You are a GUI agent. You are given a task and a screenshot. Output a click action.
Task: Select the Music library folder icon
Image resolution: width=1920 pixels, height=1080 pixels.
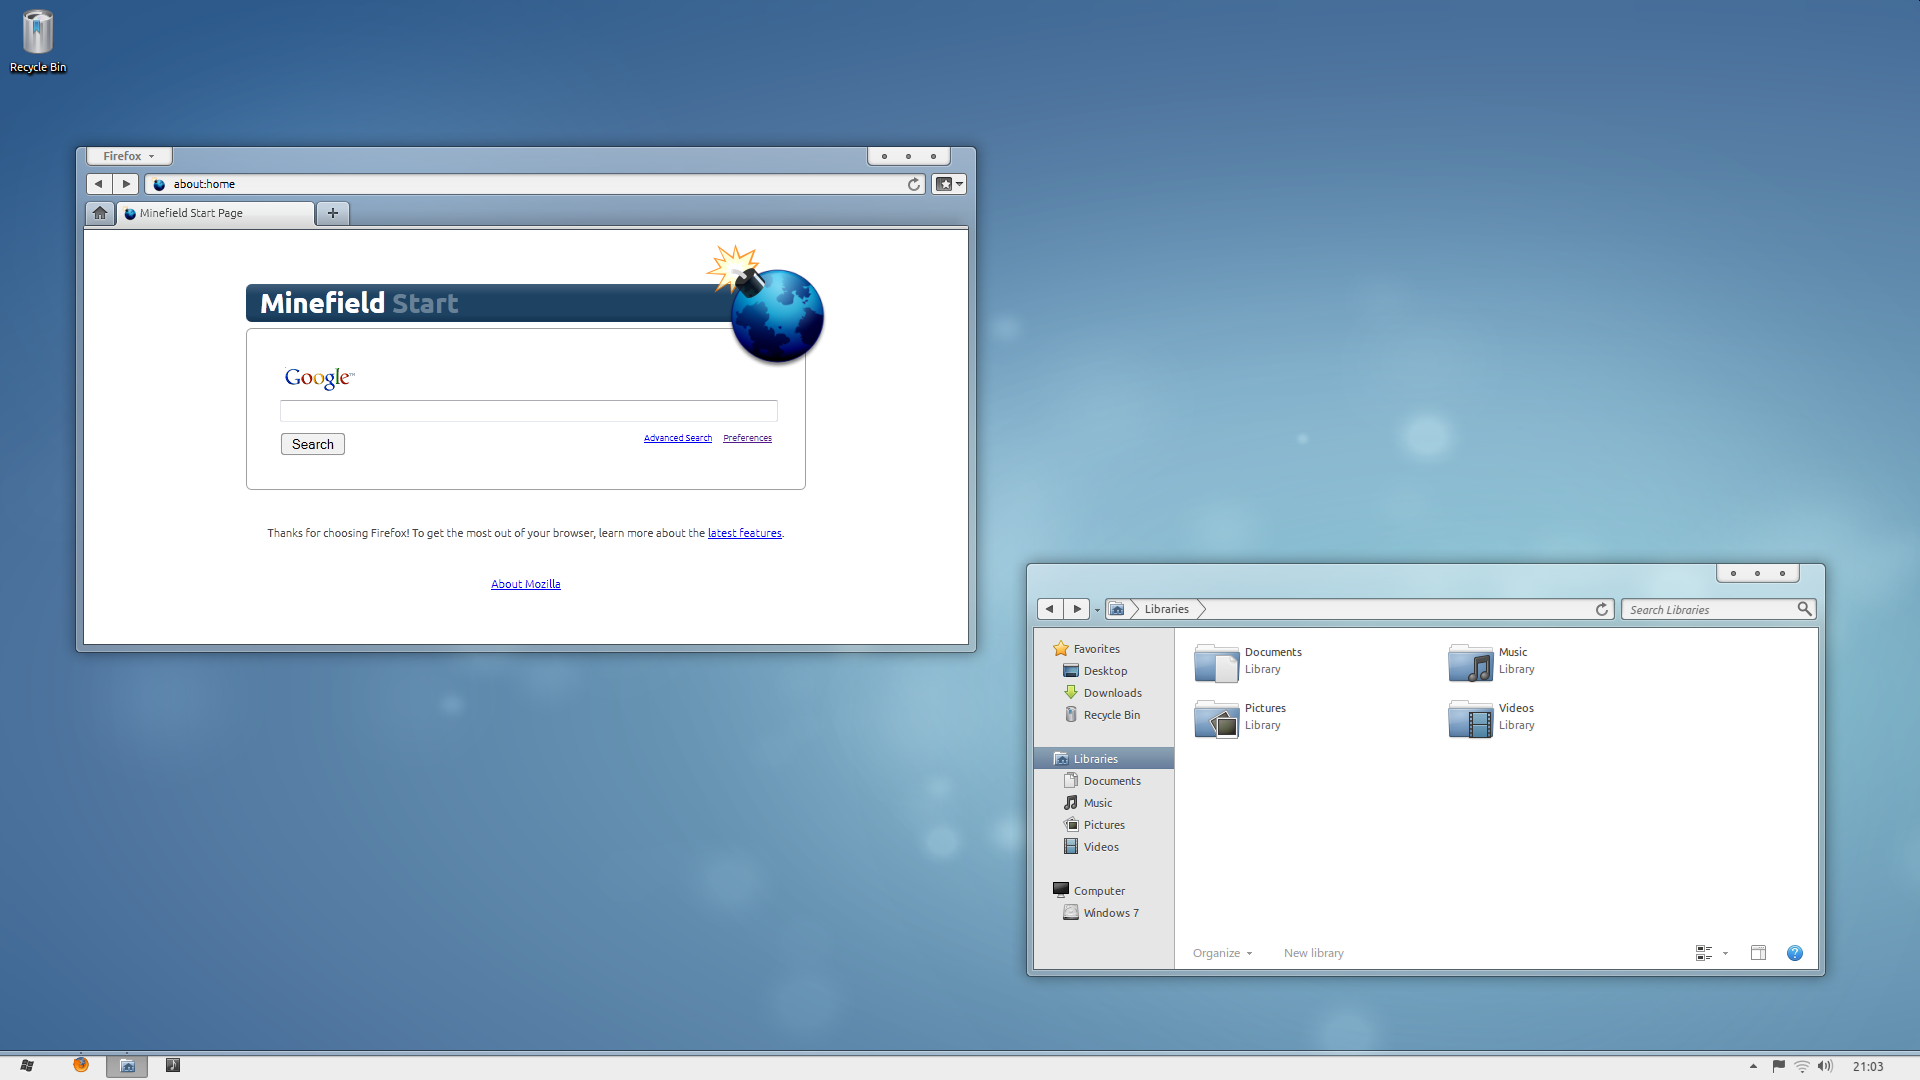pyautogui.click(x=1471, y=663)
